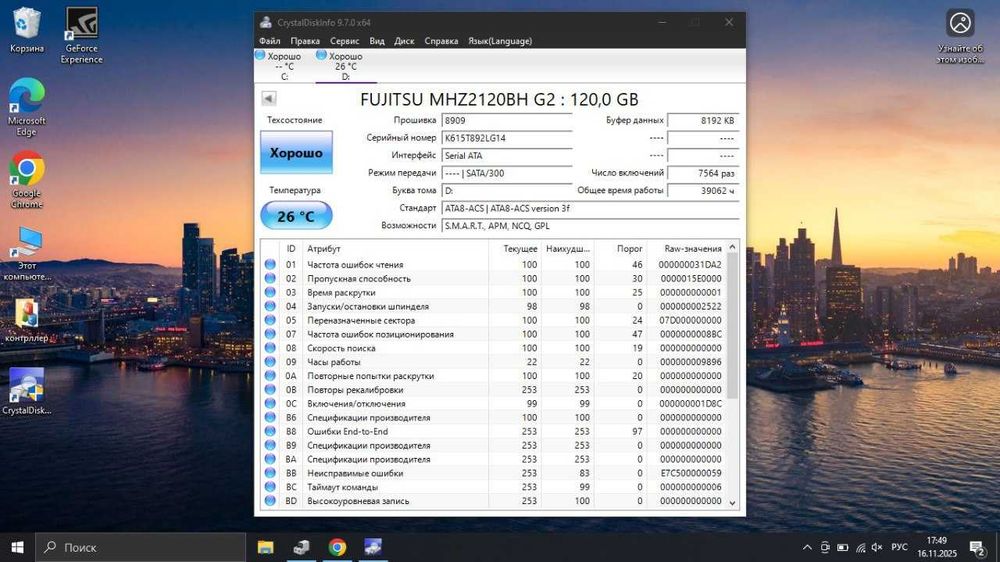
Task: Open Этот компьютер desktop icon
Action: point(26,253)
